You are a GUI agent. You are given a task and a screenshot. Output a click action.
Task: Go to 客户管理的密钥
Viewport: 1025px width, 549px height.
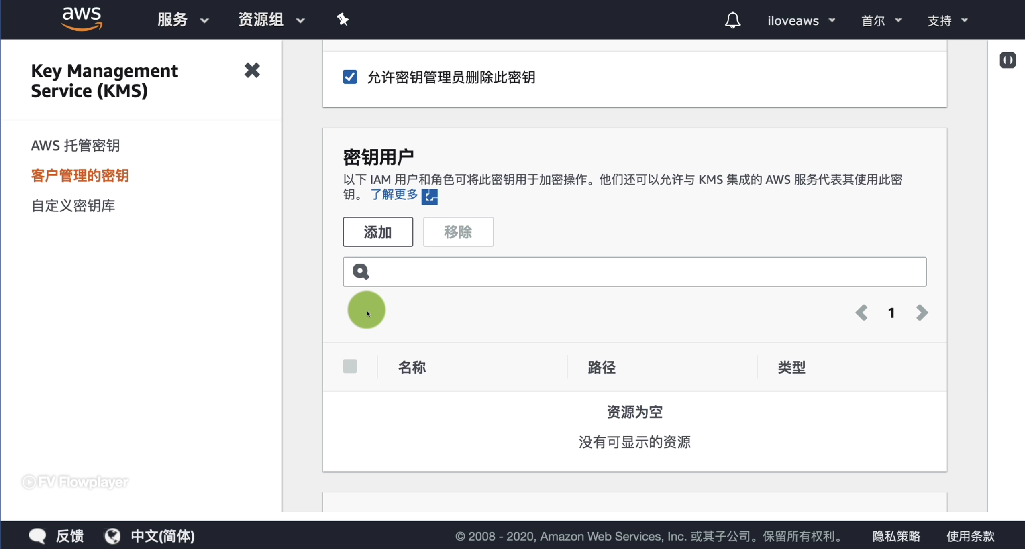80,175
